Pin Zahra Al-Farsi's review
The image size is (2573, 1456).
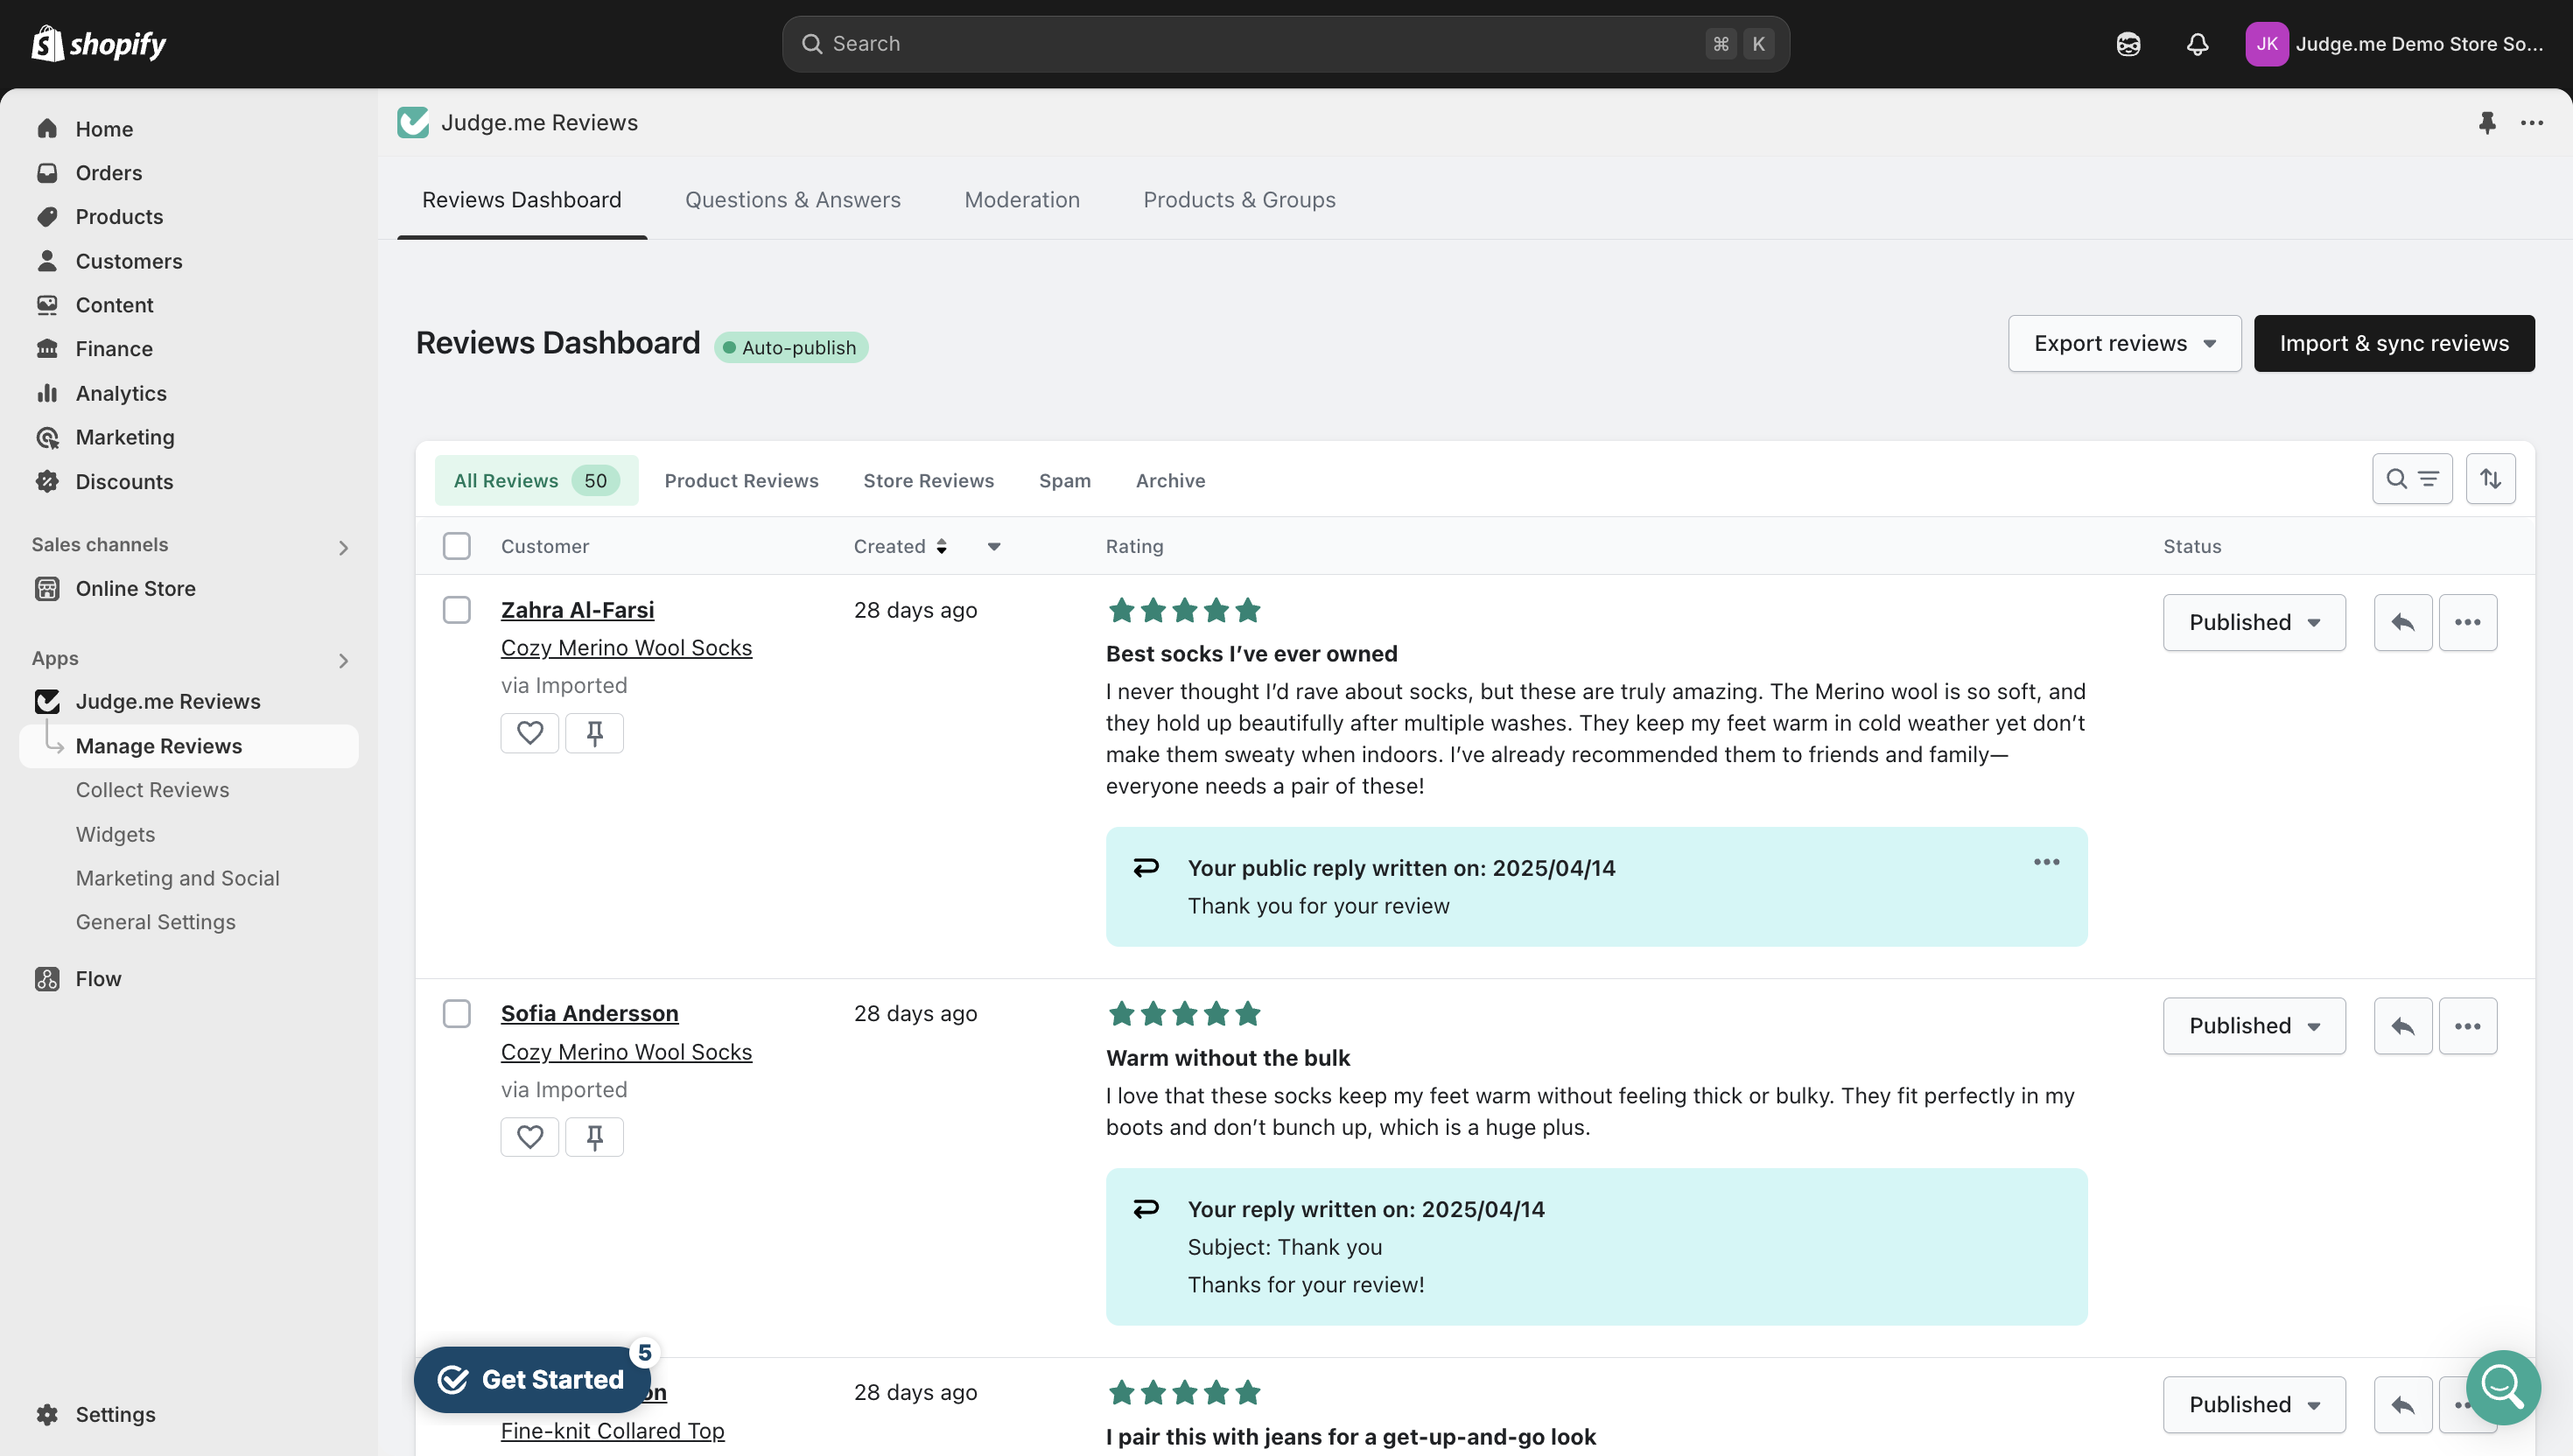click(594, 733)
